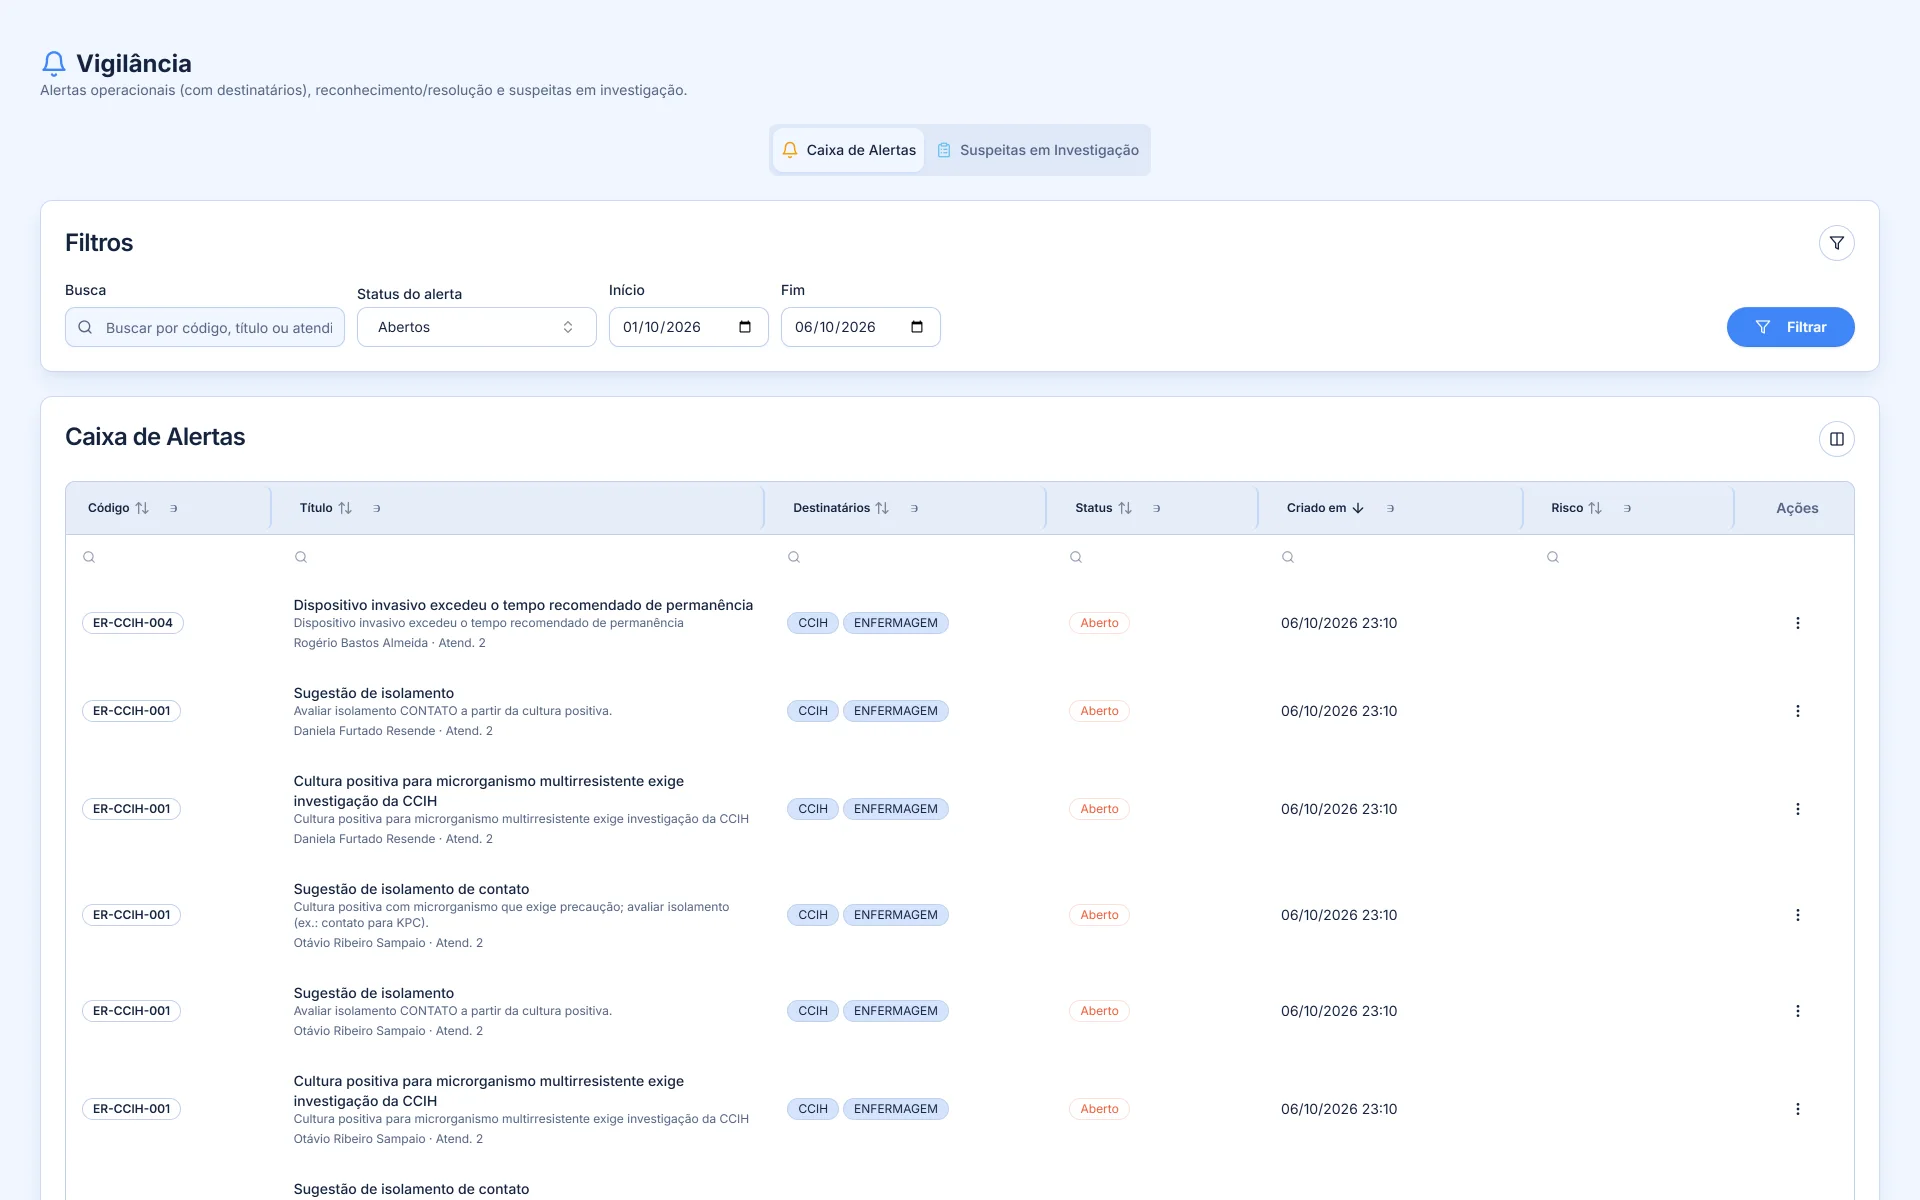Sort by Título column arrows
Viewport: 1920px width, 1200px height.
pos(345,508)
